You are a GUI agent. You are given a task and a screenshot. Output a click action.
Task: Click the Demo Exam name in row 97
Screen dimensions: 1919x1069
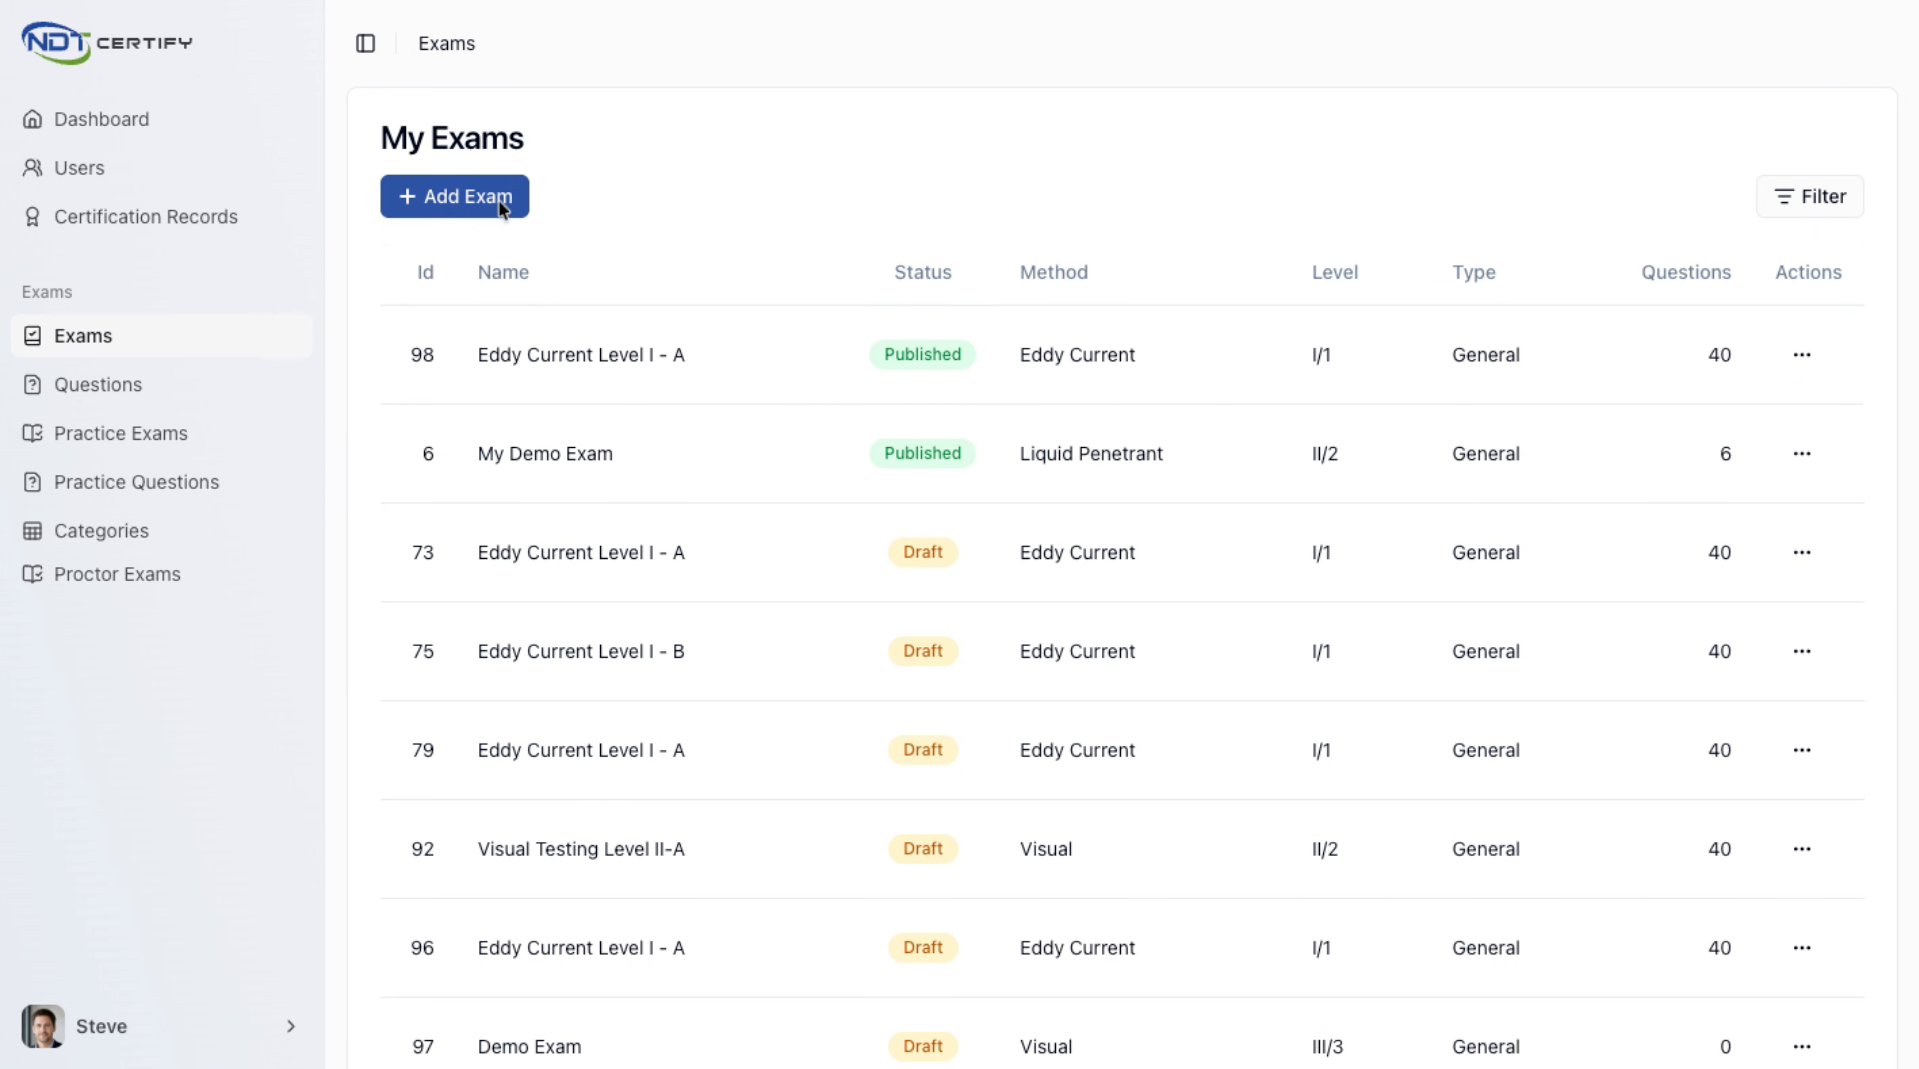[529, 1047]
